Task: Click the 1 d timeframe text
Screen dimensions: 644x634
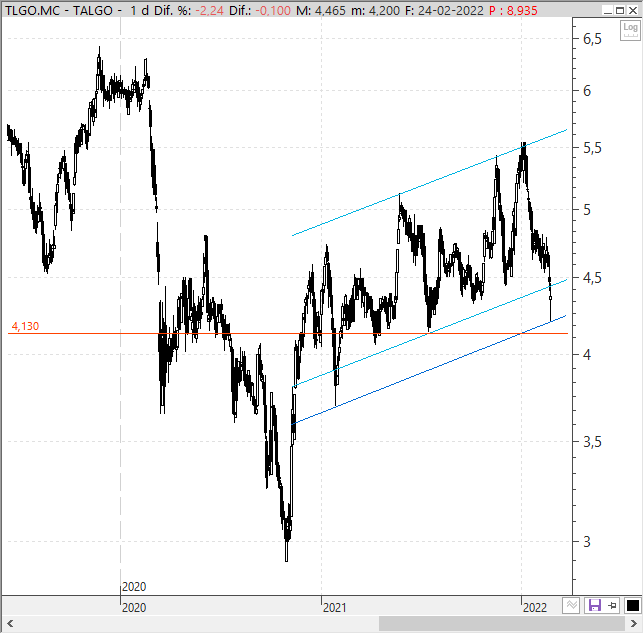Action: pyautogui.click(x=139, y=10)
